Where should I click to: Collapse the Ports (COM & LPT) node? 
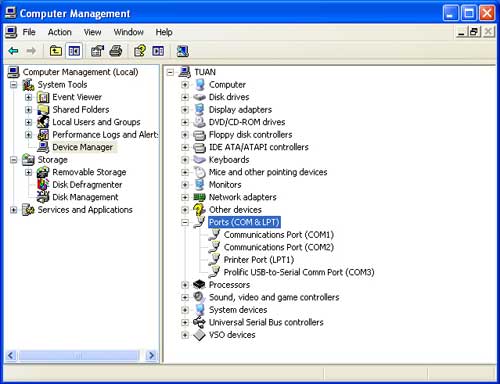click(185, 223)
